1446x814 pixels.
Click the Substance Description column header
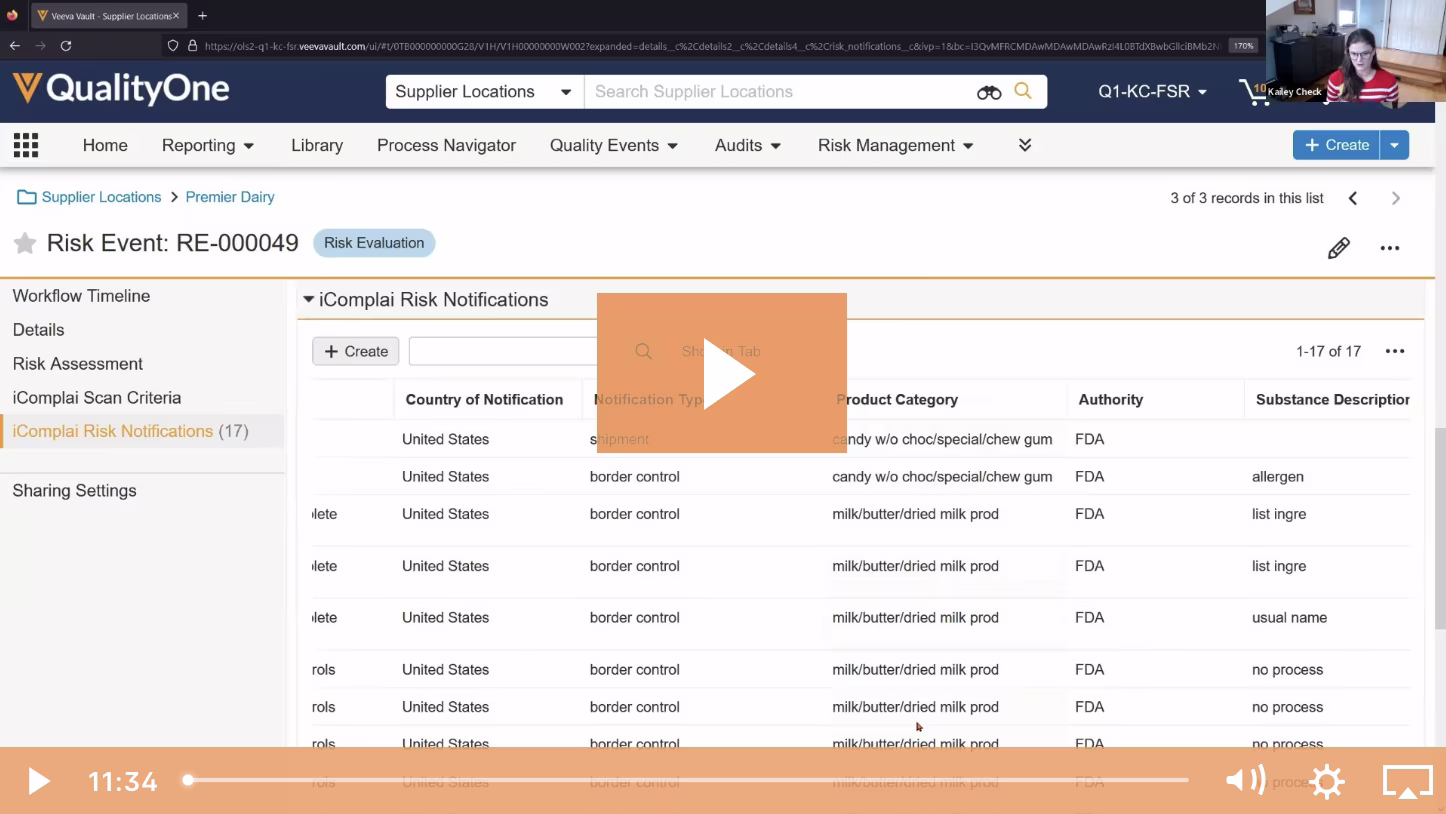point(1333,399)
